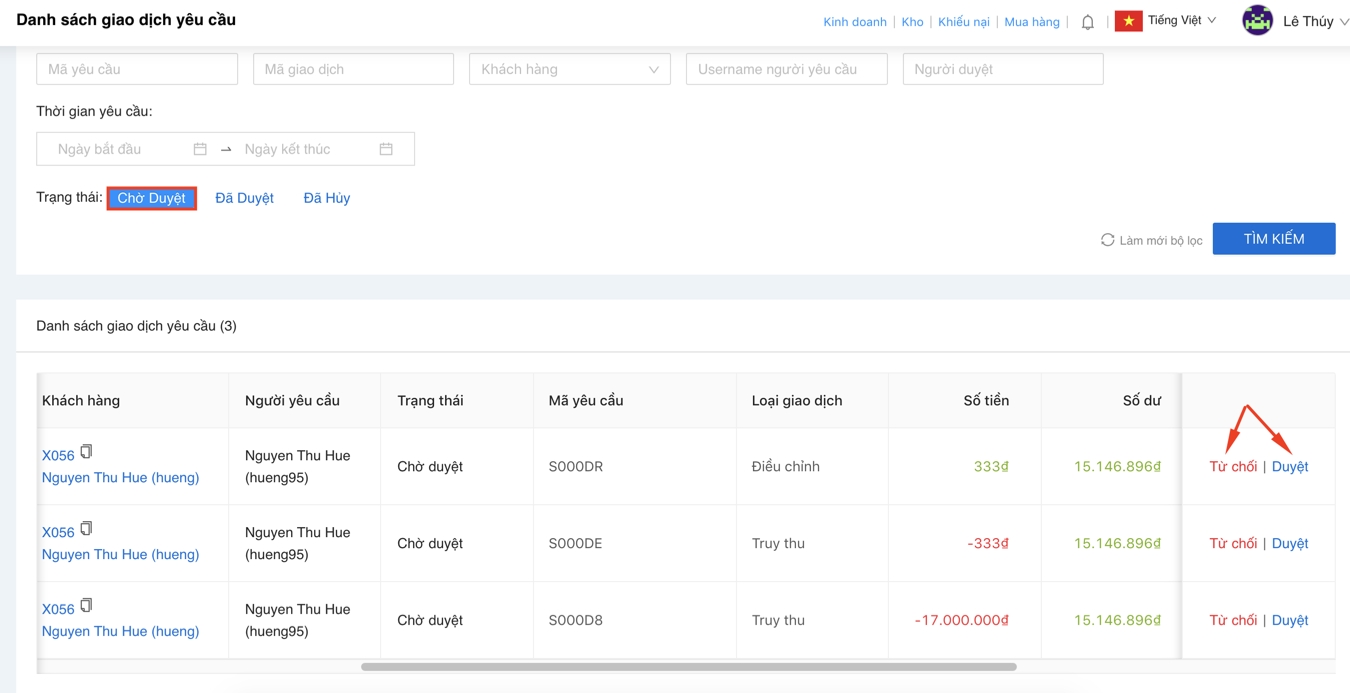Open calendar icon in Ngày kết thúc field
The width and height of the screenshot is (1350, 693).
pyautogui.click(x=386, y=149)
